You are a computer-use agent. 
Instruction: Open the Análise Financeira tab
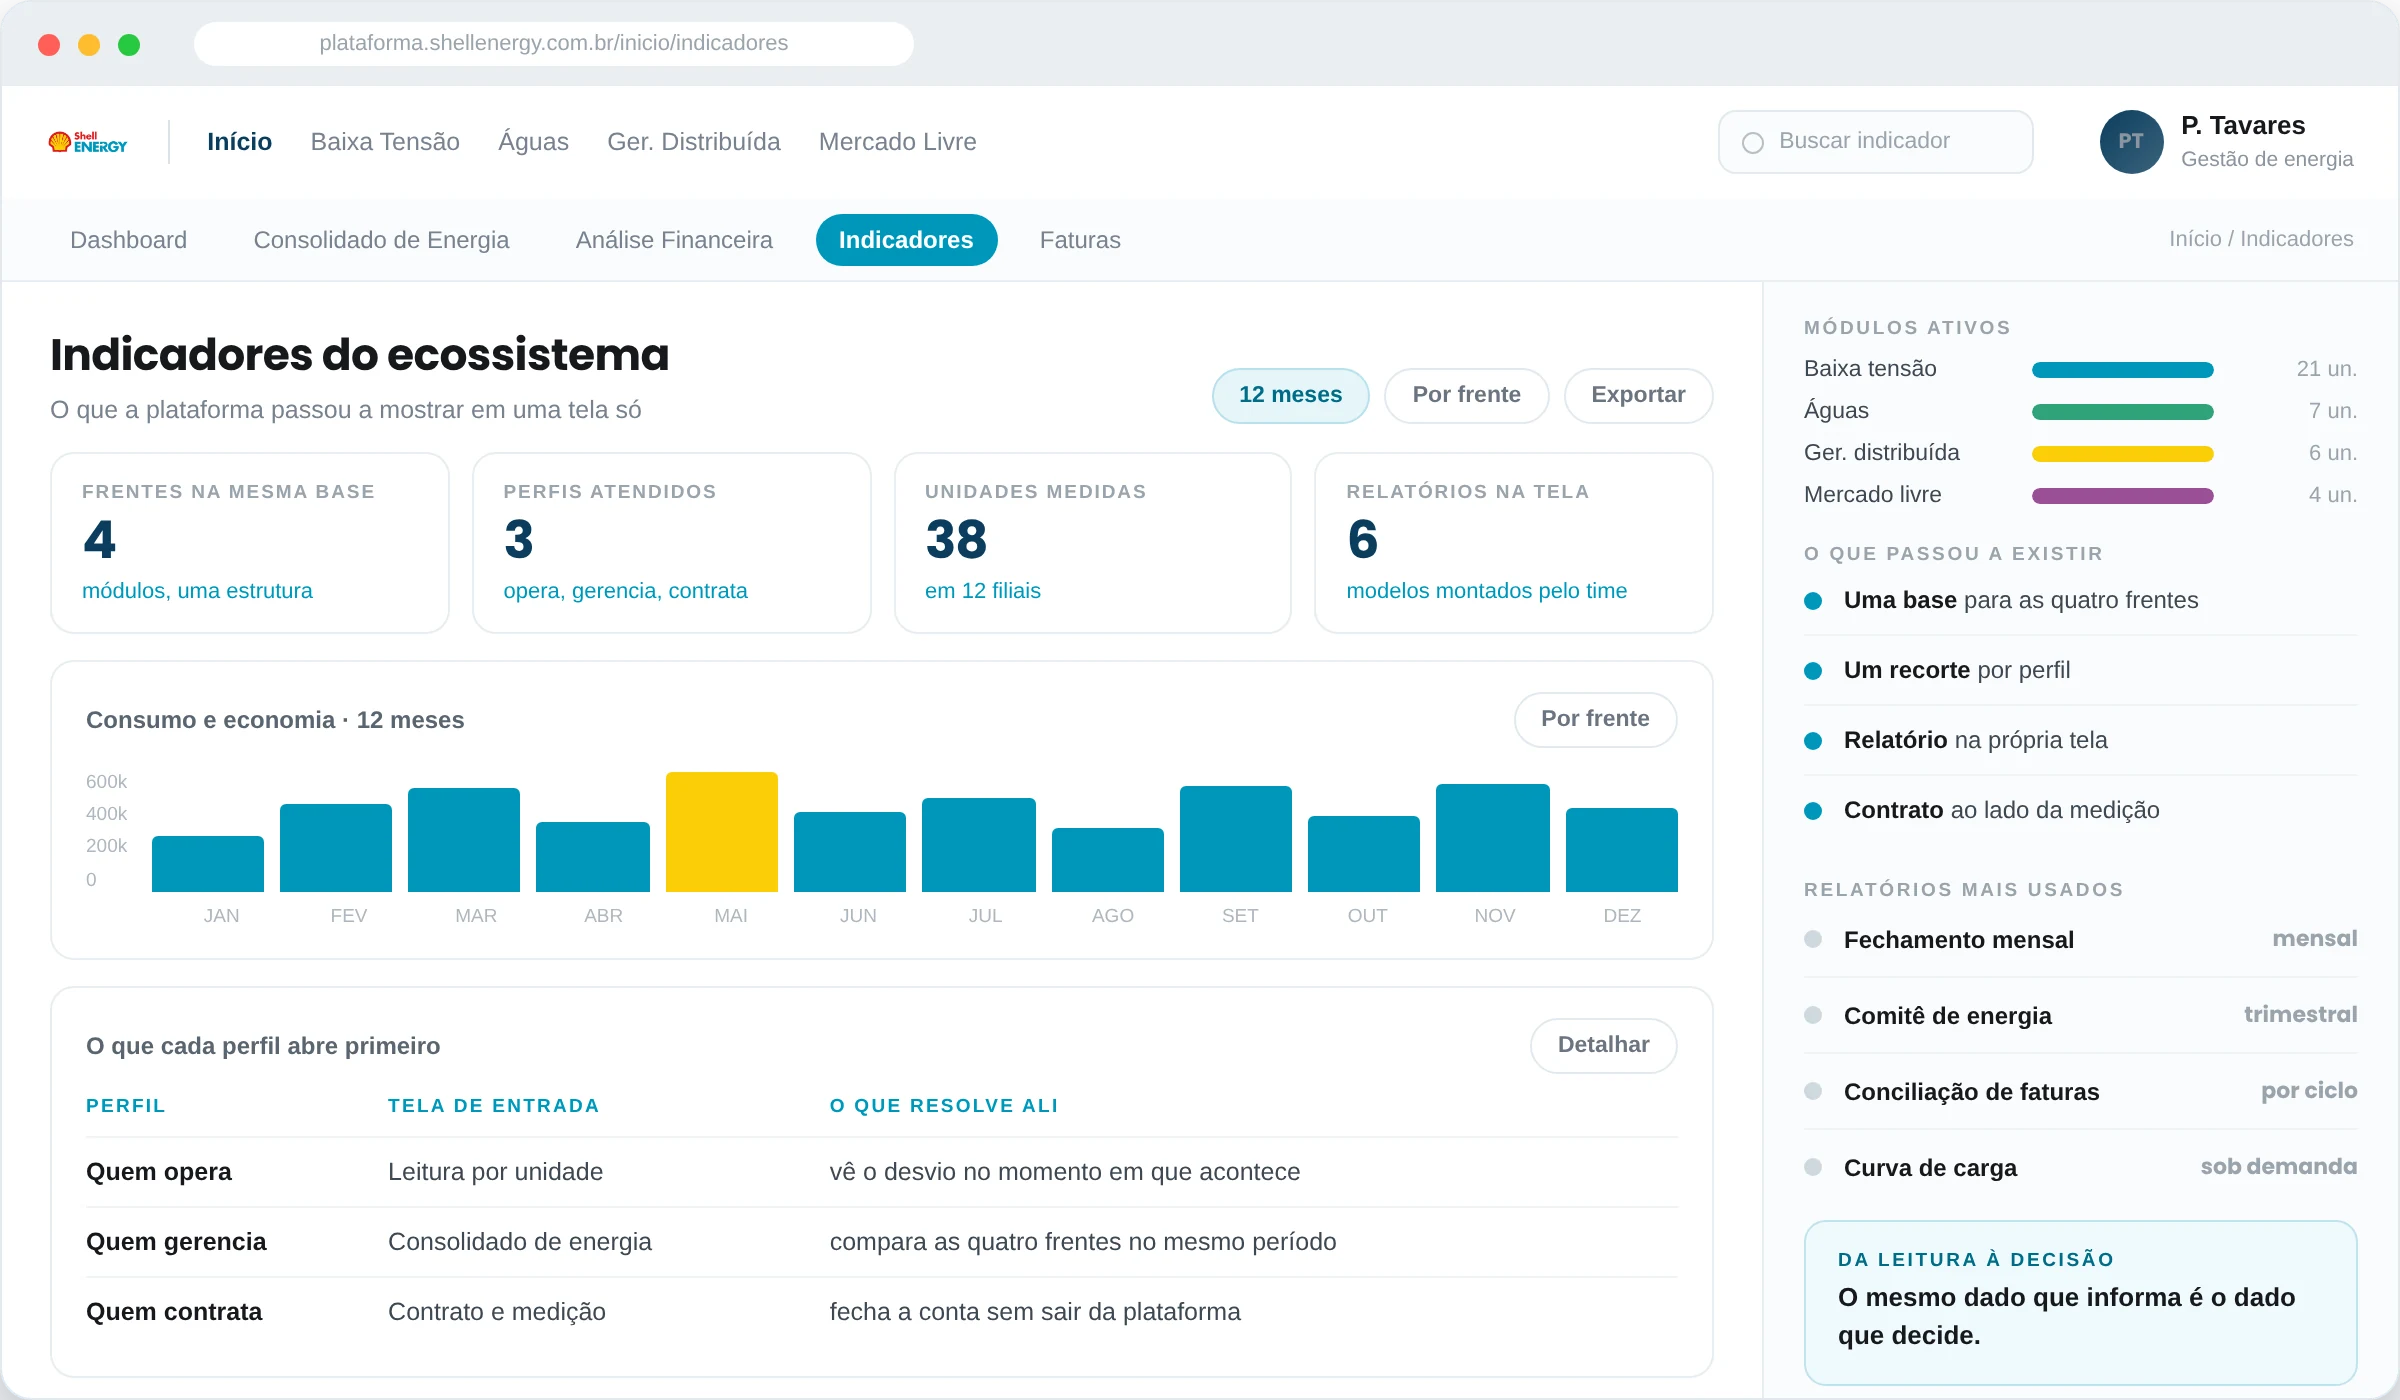pyautogui.click(x=674, y=240)
